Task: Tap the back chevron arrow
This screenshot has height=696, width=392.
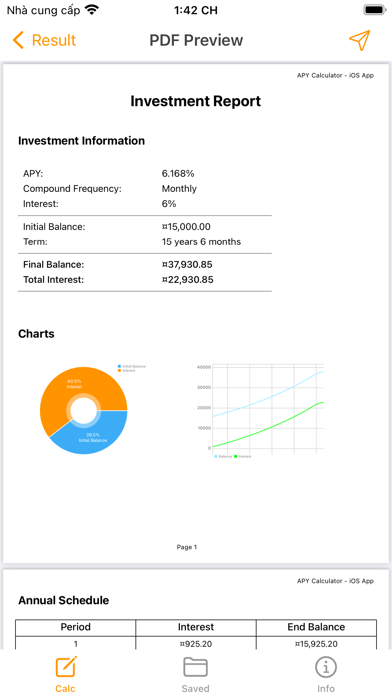Action: [18, 40]
